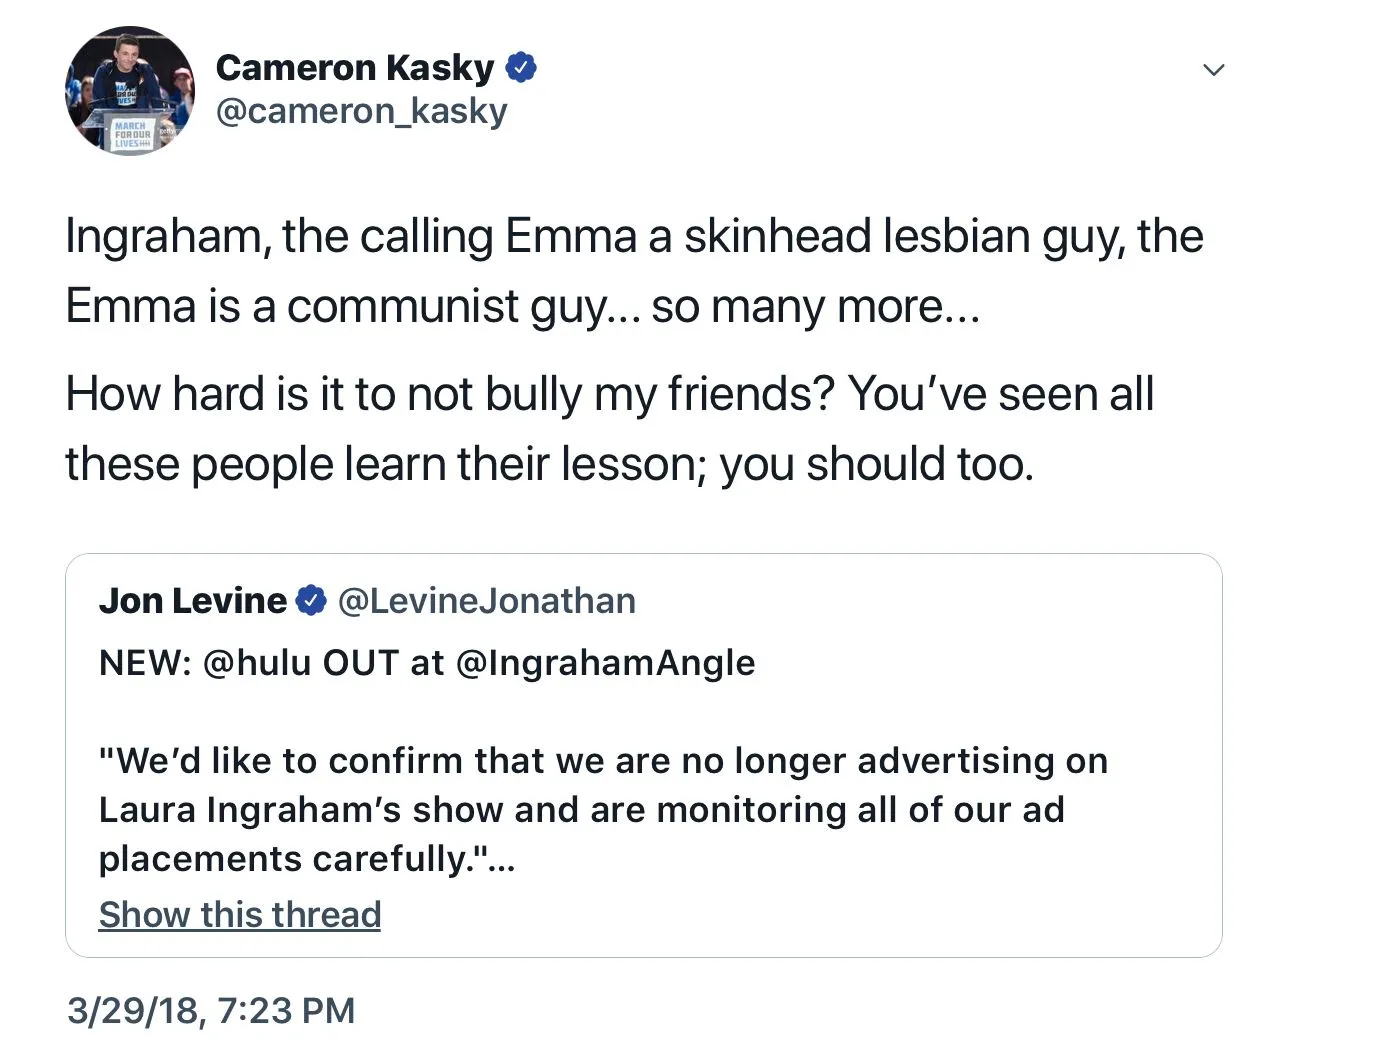Follow the @hulu mention

point(257,662)
